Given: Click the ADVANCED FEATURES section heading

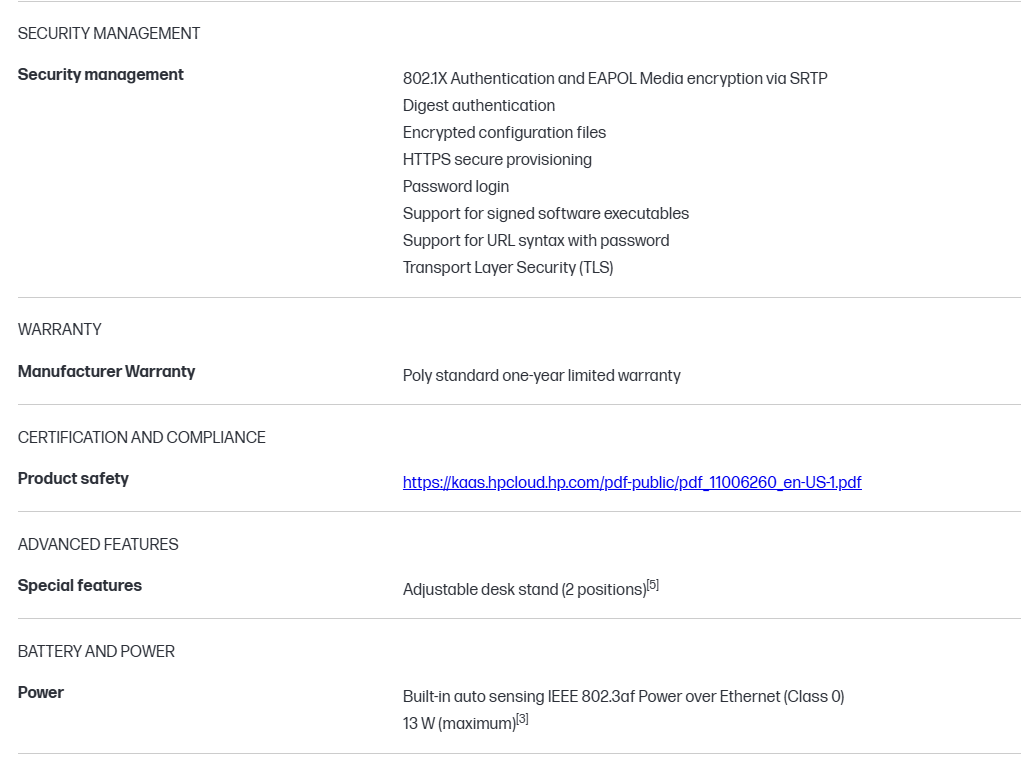Looking at the screenshot, I should (98, 544).
